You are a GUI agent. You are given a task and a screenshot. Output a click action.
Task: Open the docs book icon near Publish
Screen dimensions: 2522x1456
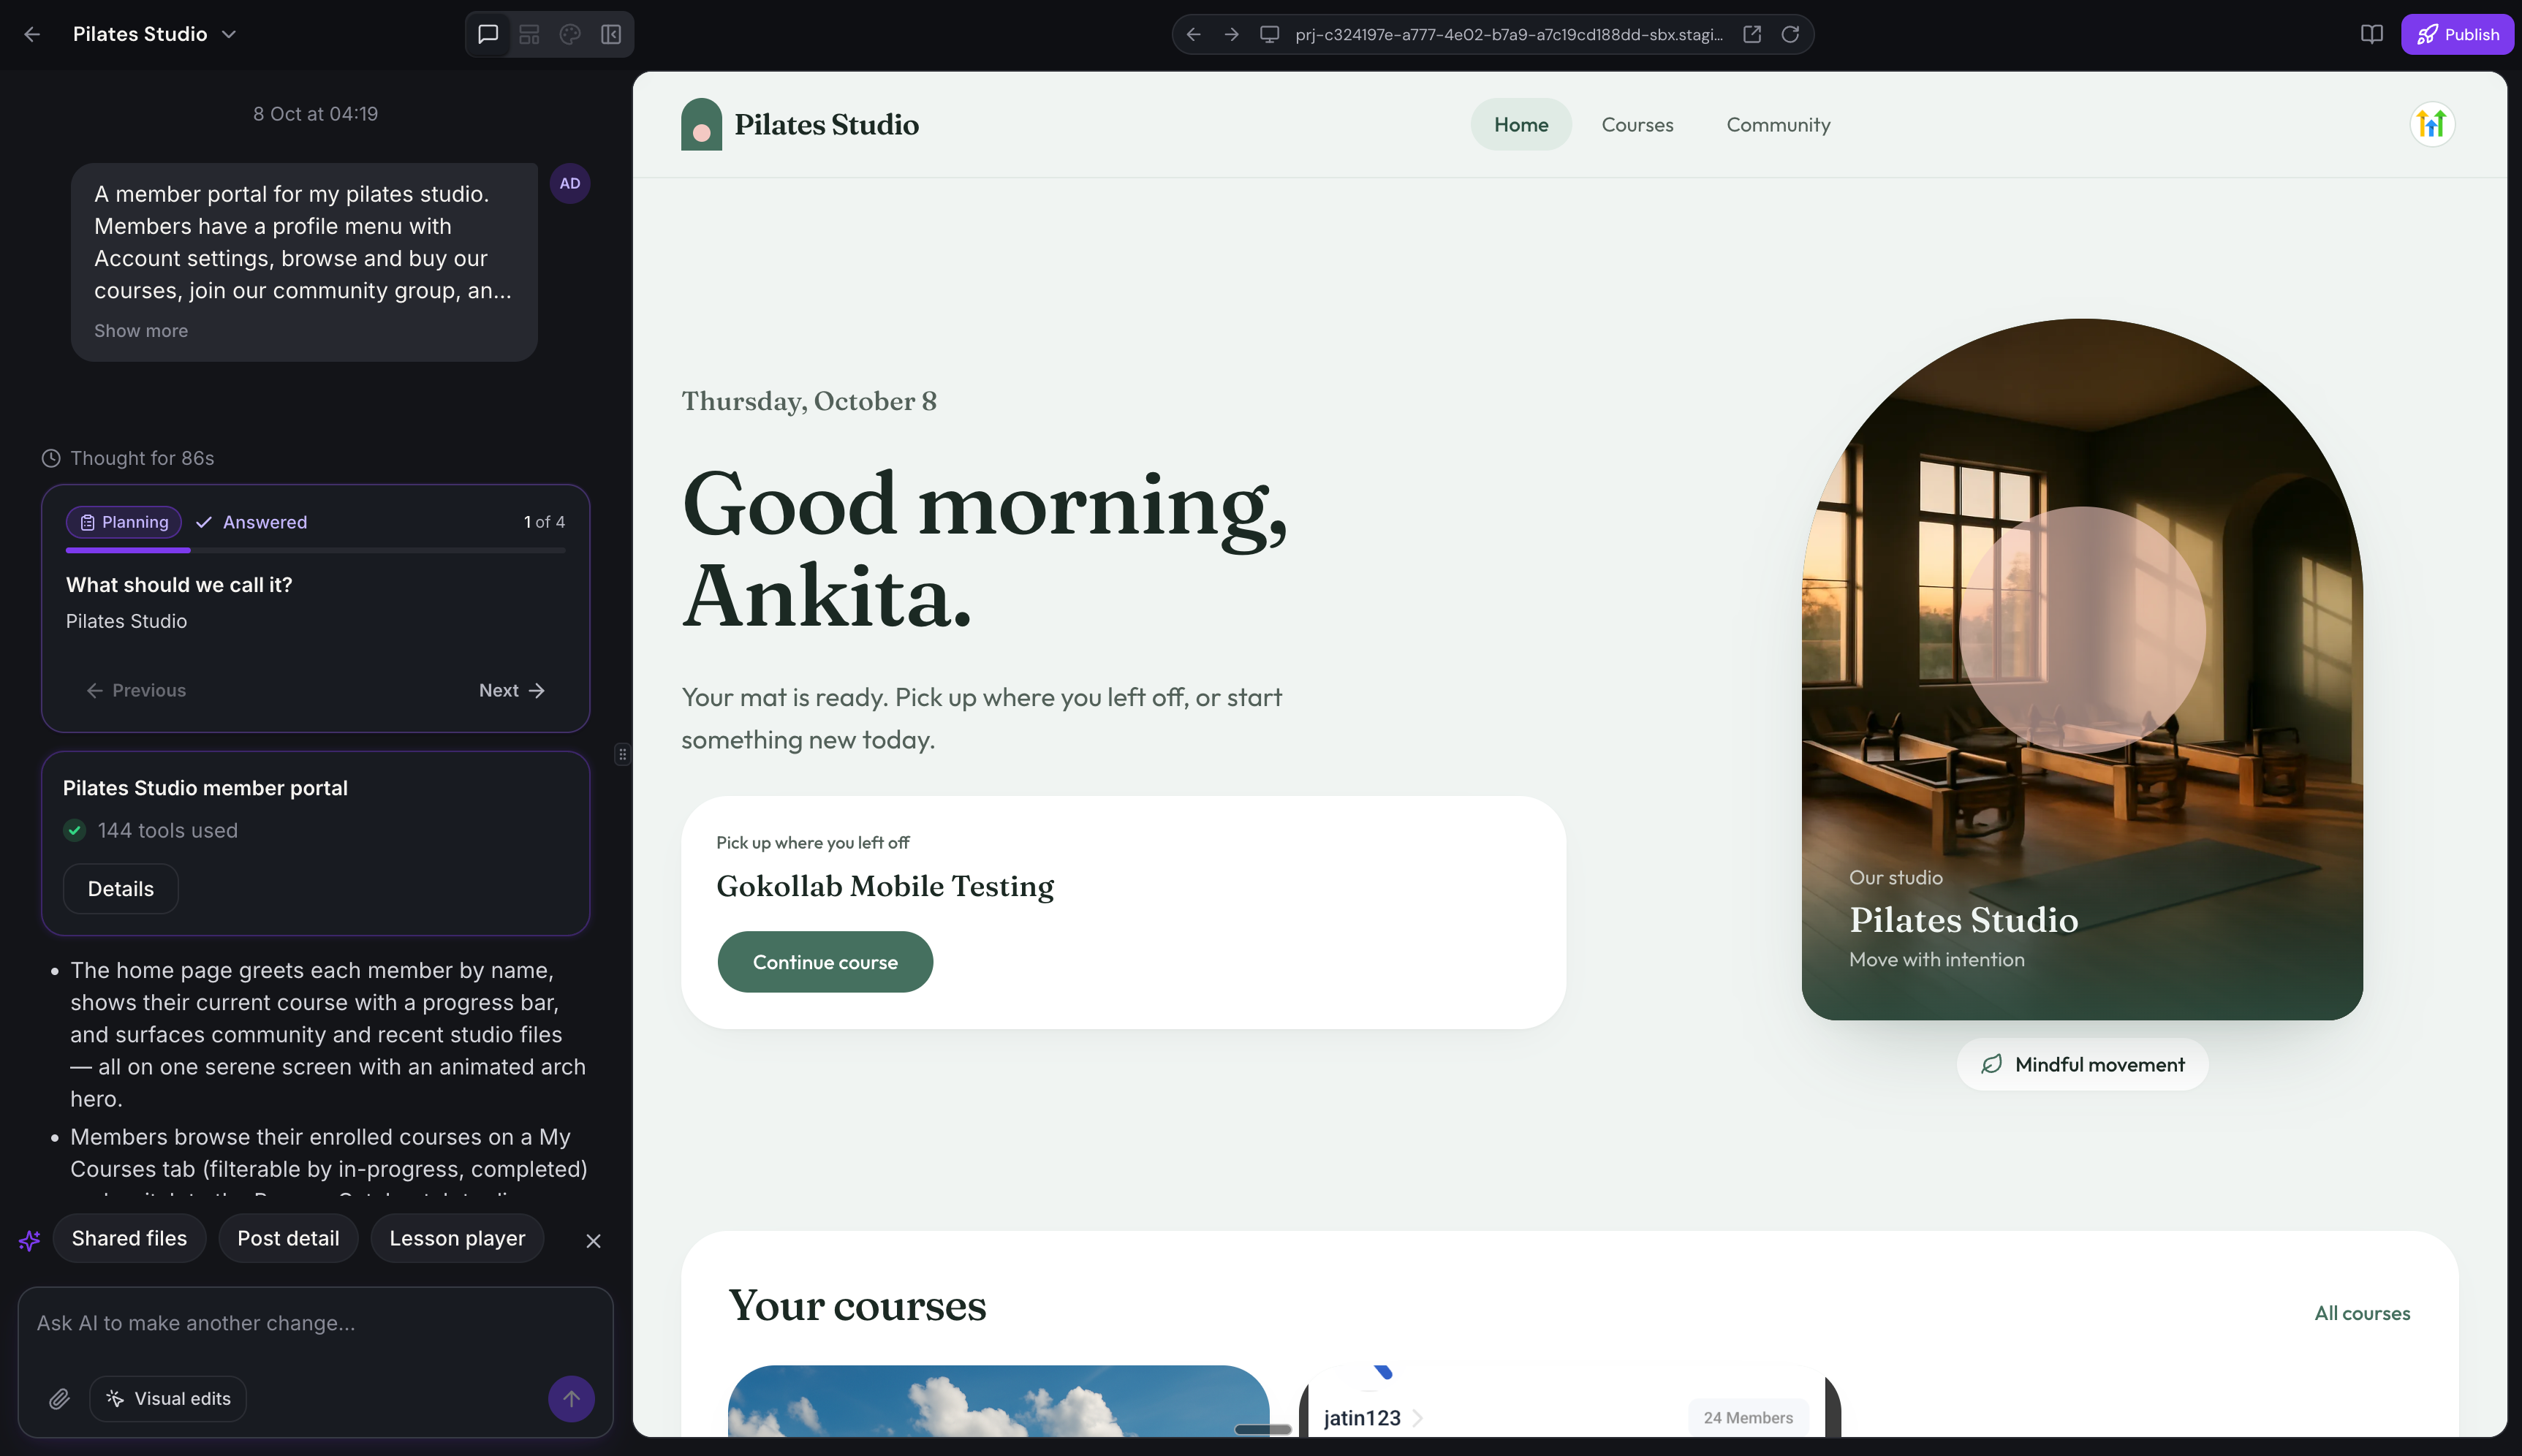click(2372, 34)
